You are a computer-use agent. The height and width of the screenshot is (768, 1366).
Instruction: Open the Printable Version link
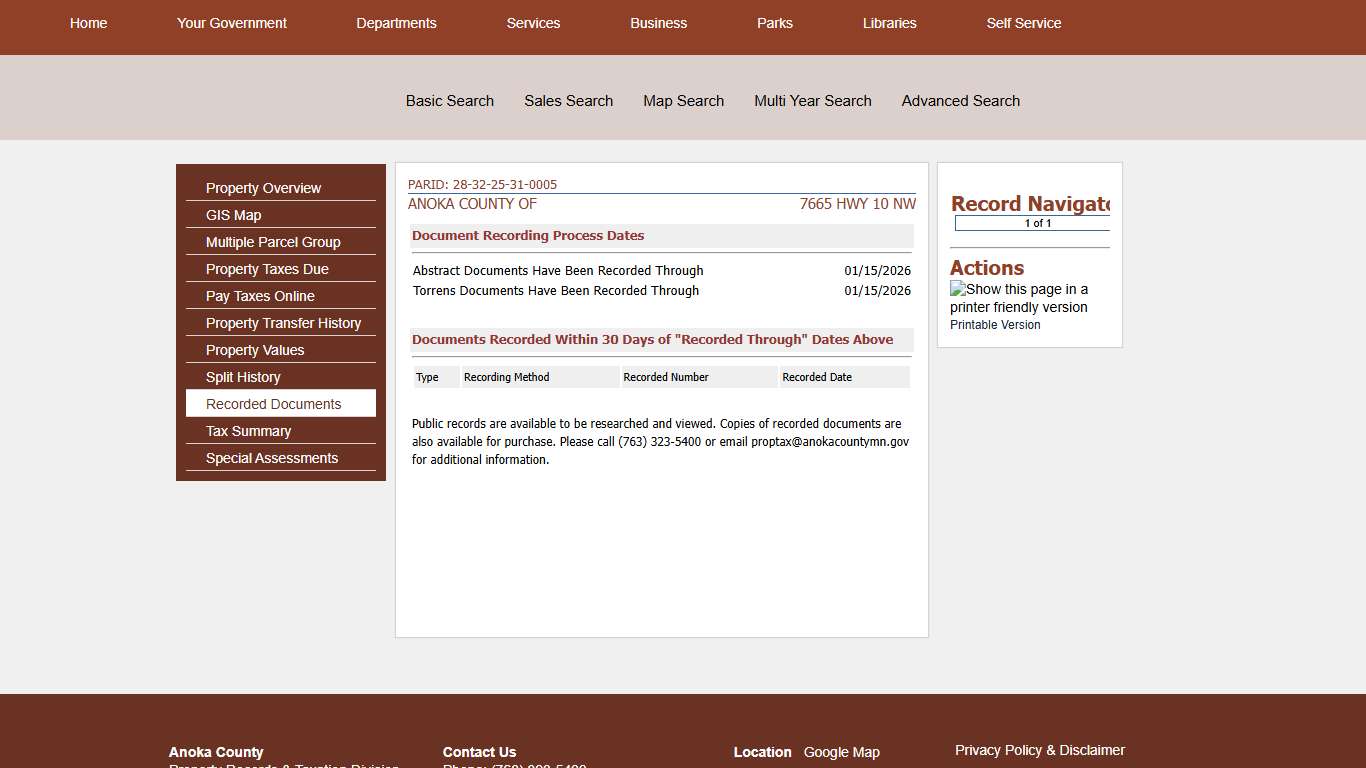click(x=995, y=325)
